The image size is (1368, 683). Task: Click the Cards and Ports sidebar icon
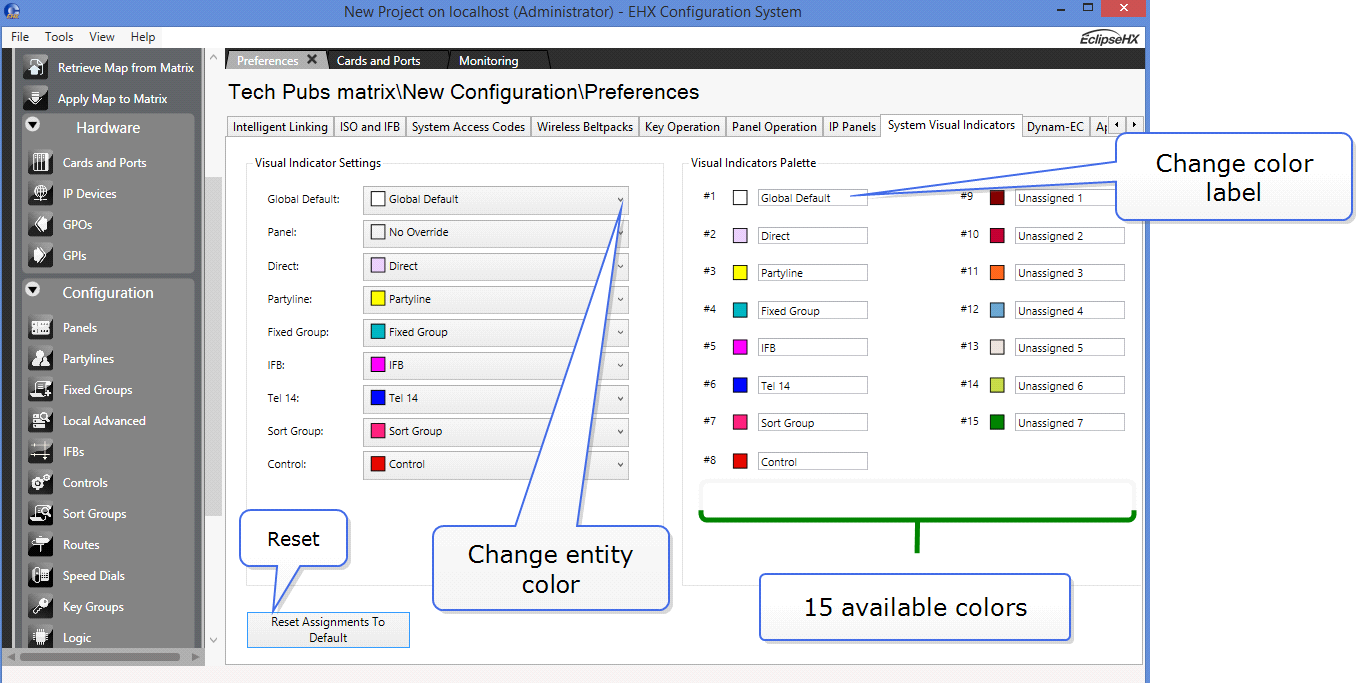pyautogui.click(x=41, y=162)
